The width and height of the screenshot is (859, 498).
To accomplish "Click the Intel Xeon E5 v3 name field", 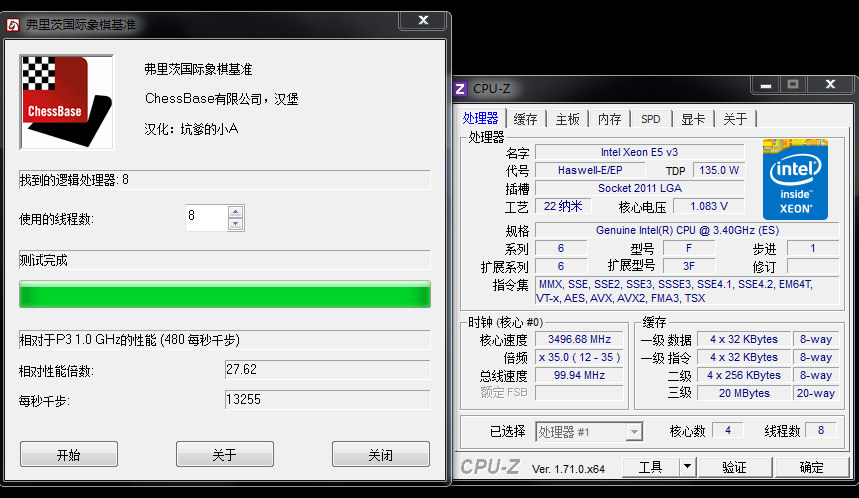I will pos(639,152).
